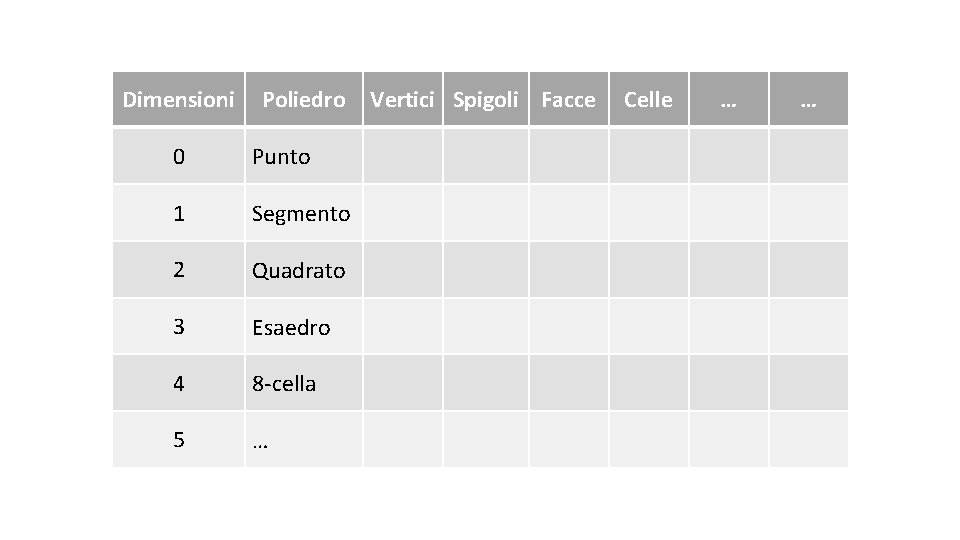Click dimension 0 cell
This screenshot has width=960, height=540.
coord(178,156)
